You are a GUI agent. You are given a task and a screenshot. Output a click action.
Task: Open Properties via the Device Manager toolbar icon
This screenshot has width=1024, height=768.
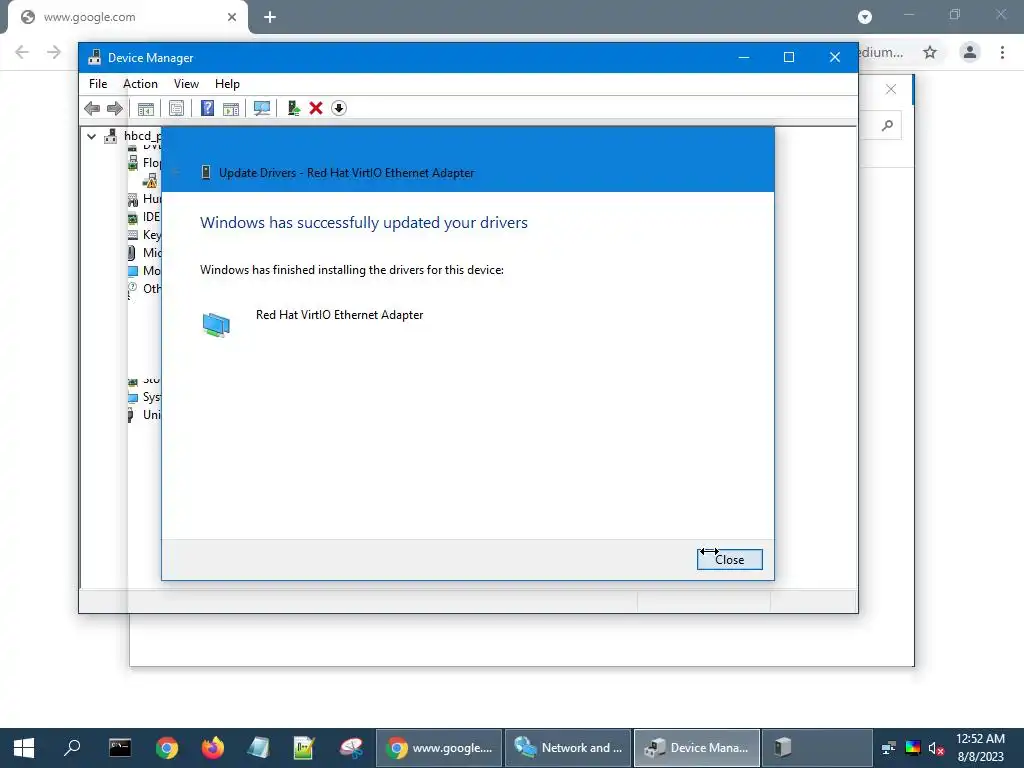(176, 108)
